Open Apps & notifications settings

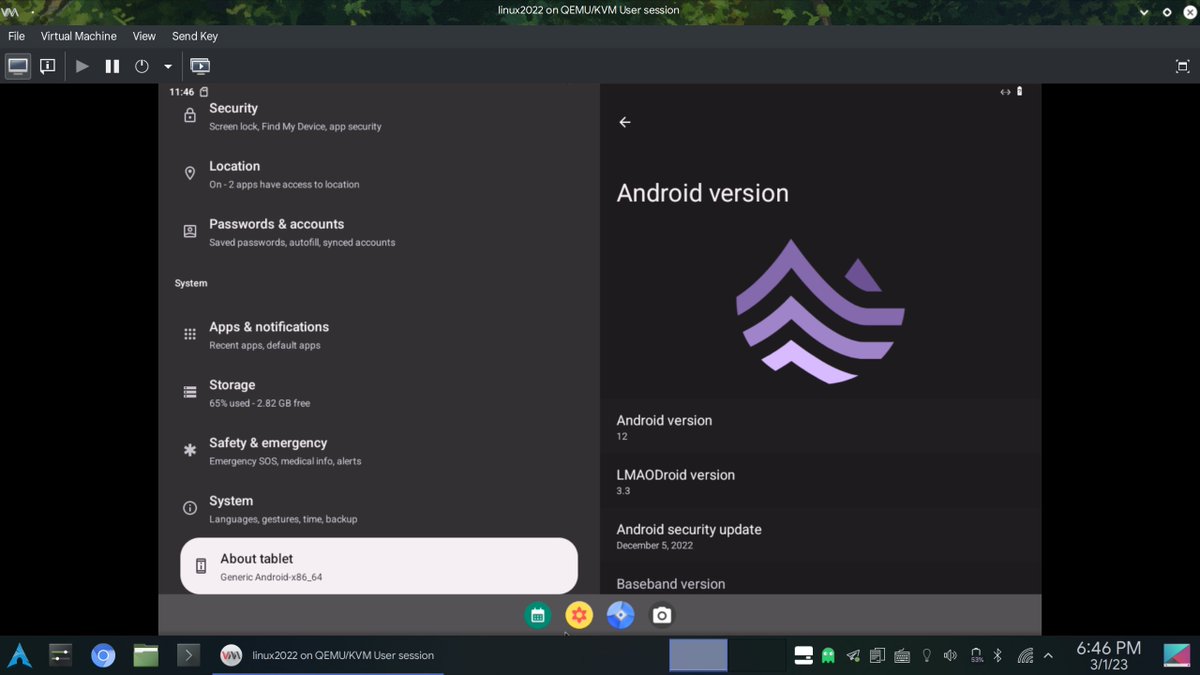tap(378, 335)
